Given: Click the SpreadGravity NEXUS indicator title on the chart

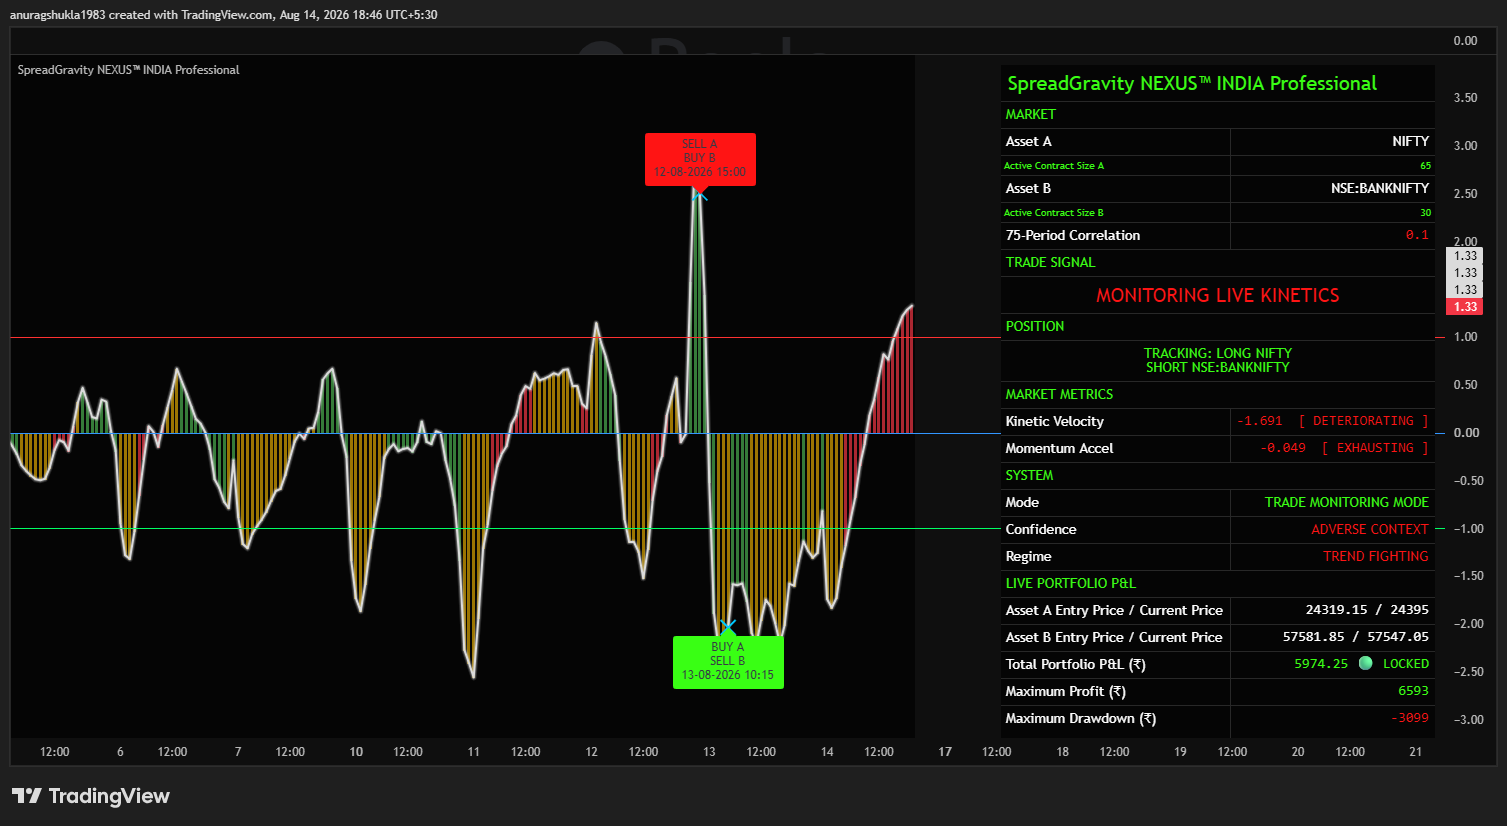Looking at the screenshot, I should tap(128, 70).
